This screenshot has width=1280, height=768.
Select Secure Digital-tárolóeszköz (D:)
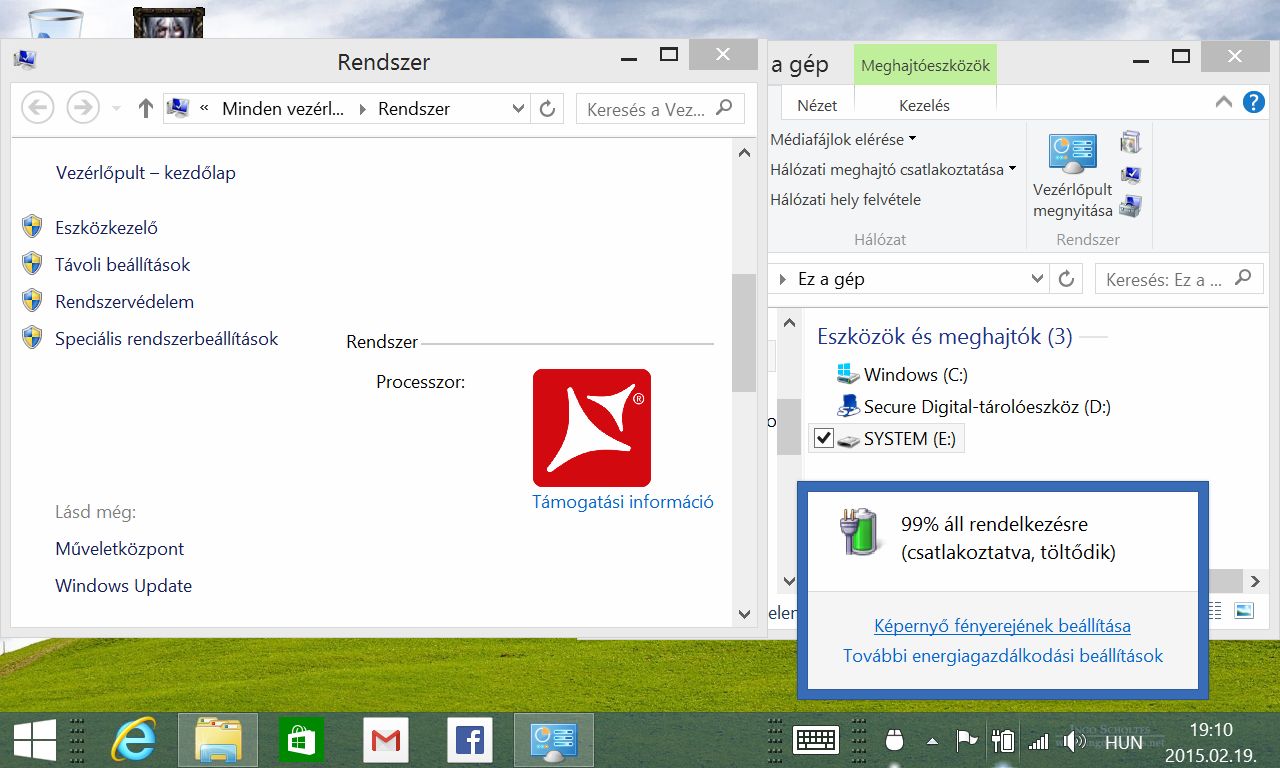click(973, 407)
